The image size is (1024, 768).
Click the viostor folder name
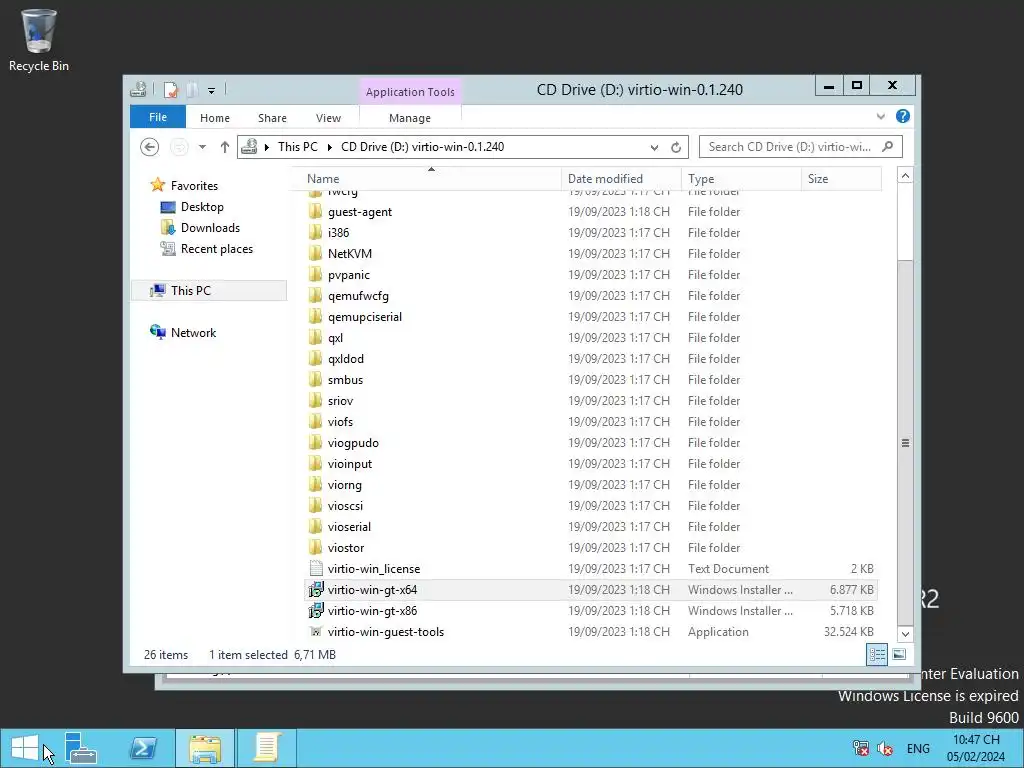point(346,547)
